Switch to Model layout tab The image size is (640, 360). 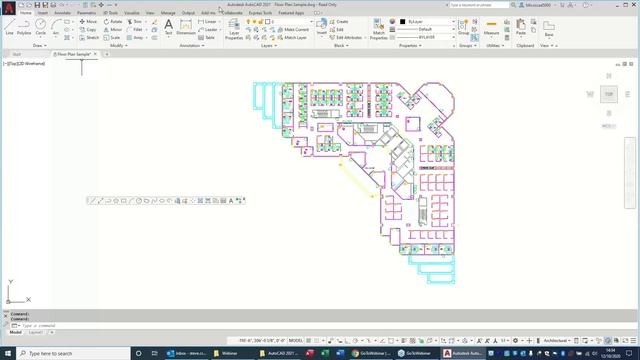pyautogui.click(x=16, y=332)
